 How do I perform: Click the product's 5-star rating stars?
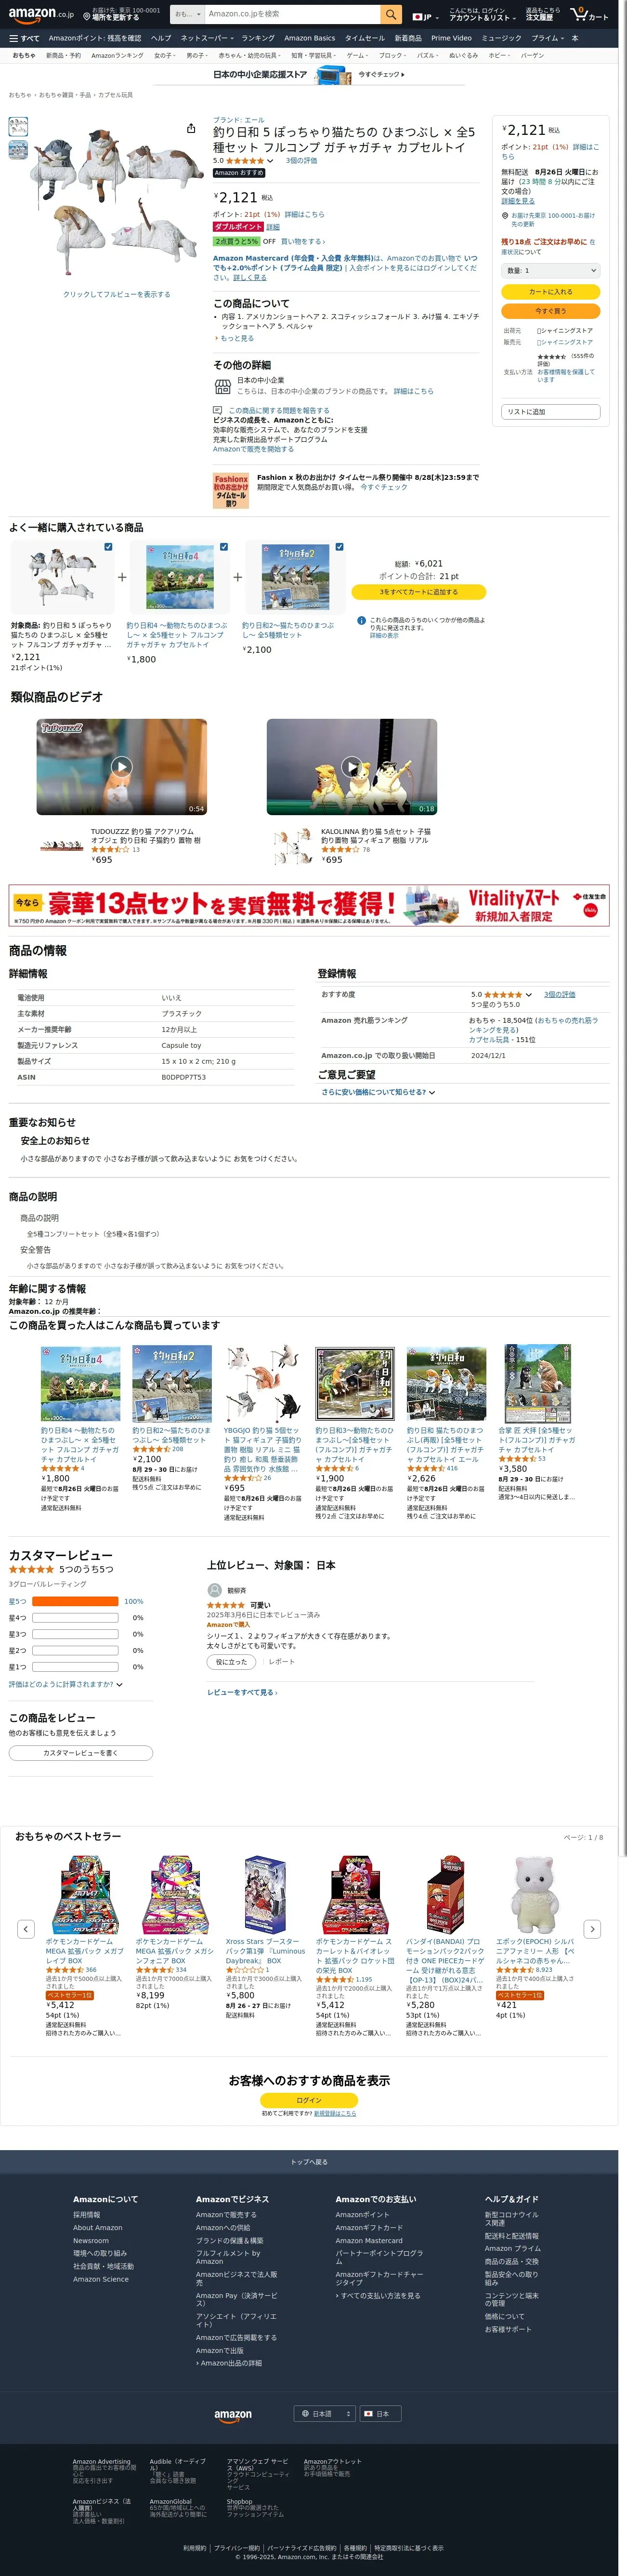245,160
